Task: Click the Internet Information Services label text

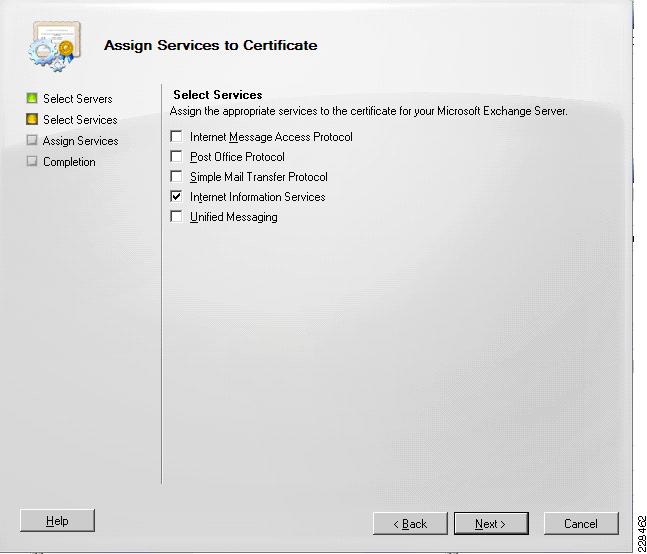Action: (x=257, y=197)
